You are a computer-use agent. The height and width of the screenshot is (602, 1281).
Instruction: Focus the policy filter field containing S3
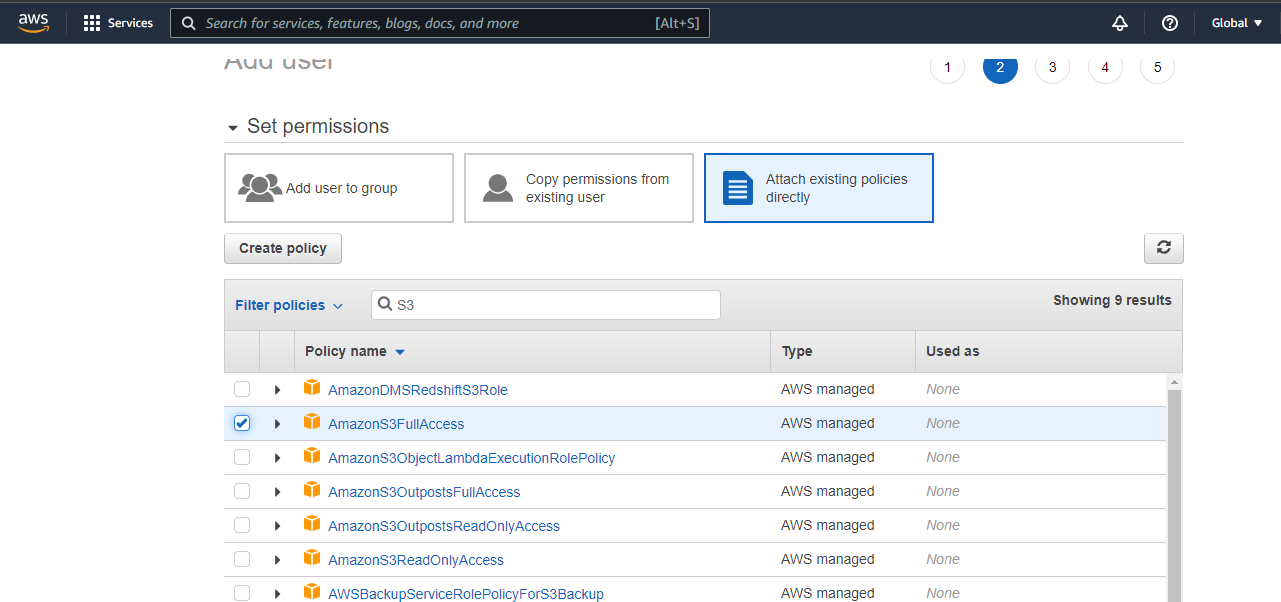coord(546,305)
